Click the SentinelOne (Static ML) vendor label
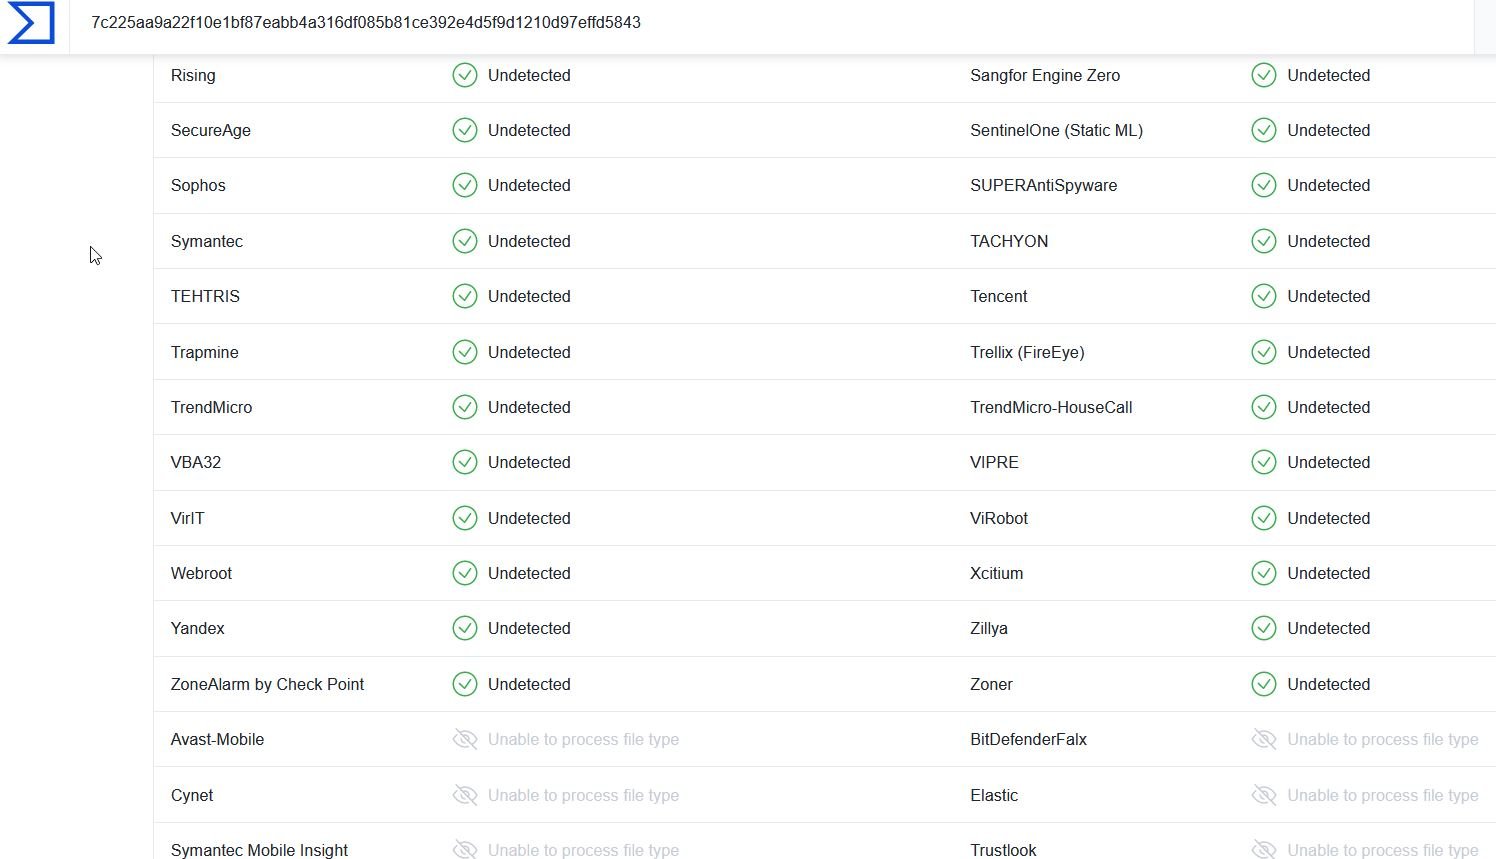Viewport: 1496px width, 859px height. [1056, 130]
